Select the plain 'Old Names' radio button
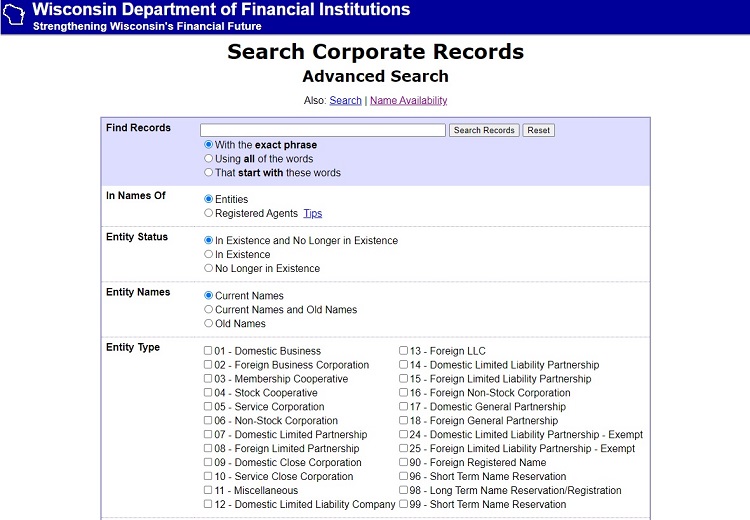The width and height of the screenshot is (750, 520). click(x=209, y=323)
